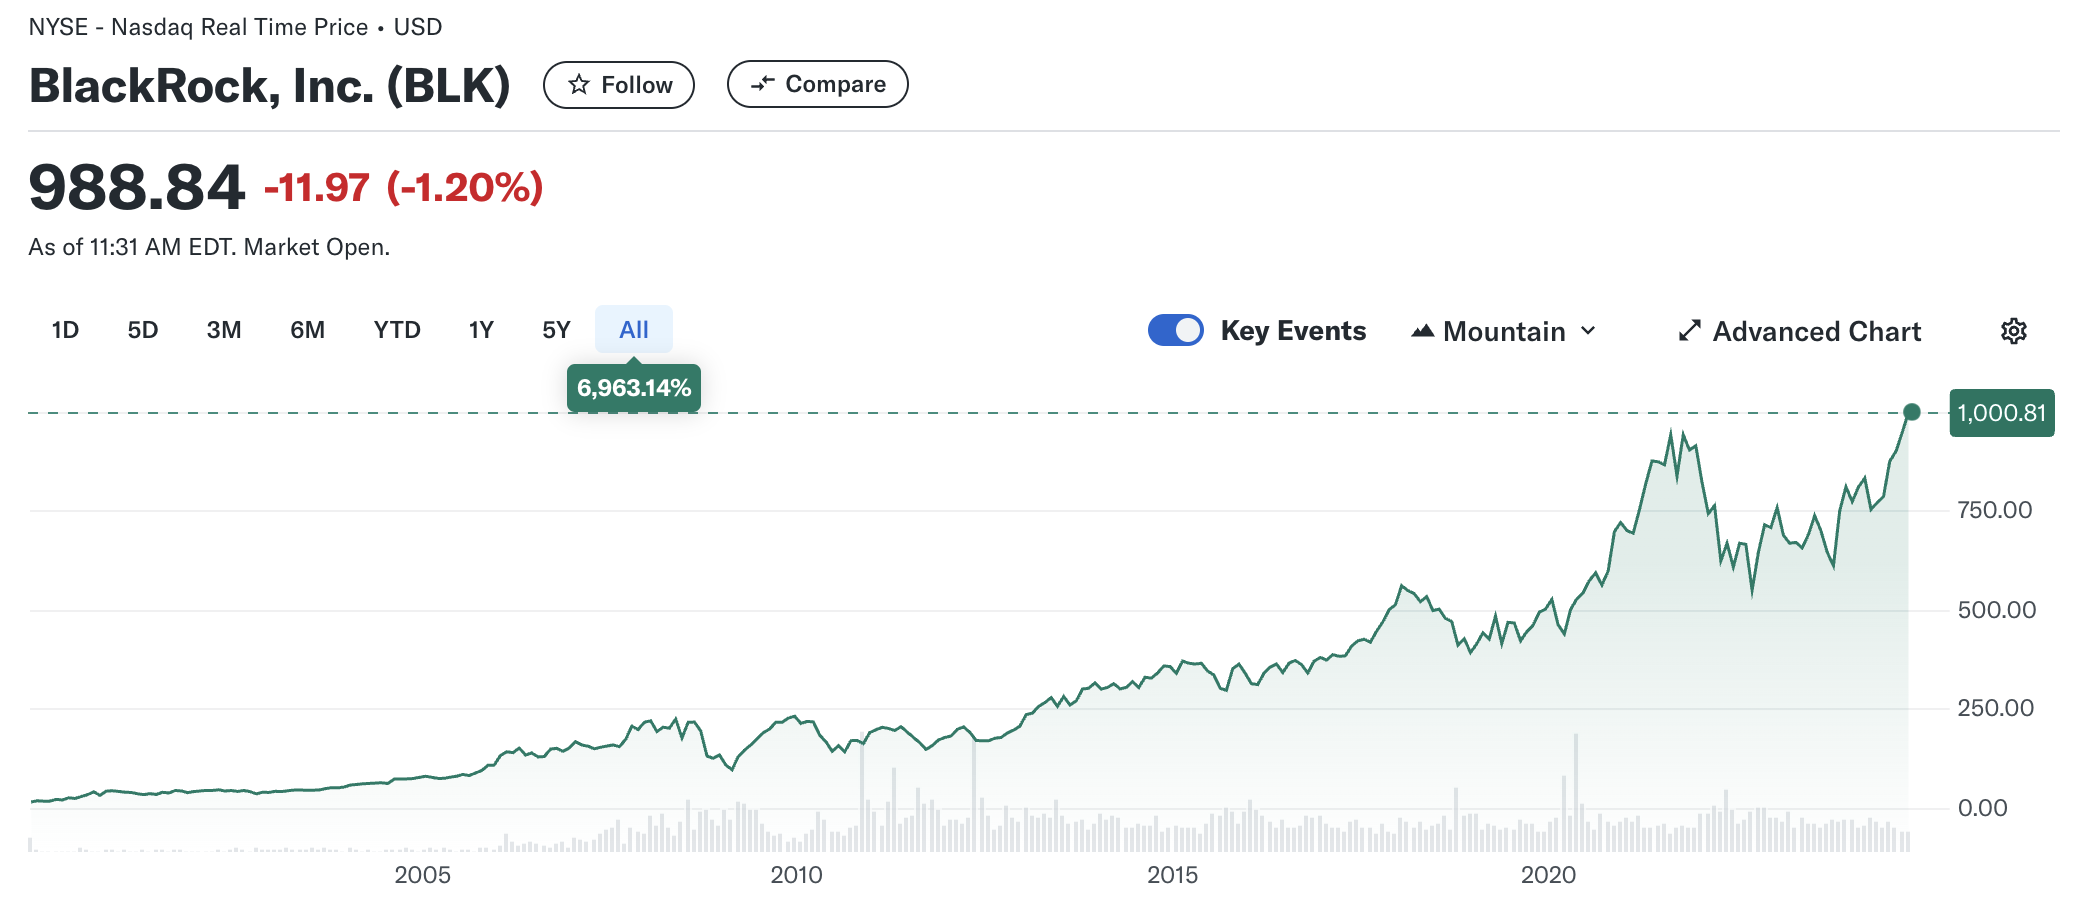Select the All time range tab
This screenshot has width=2074, height=914.
coord(634,330)
